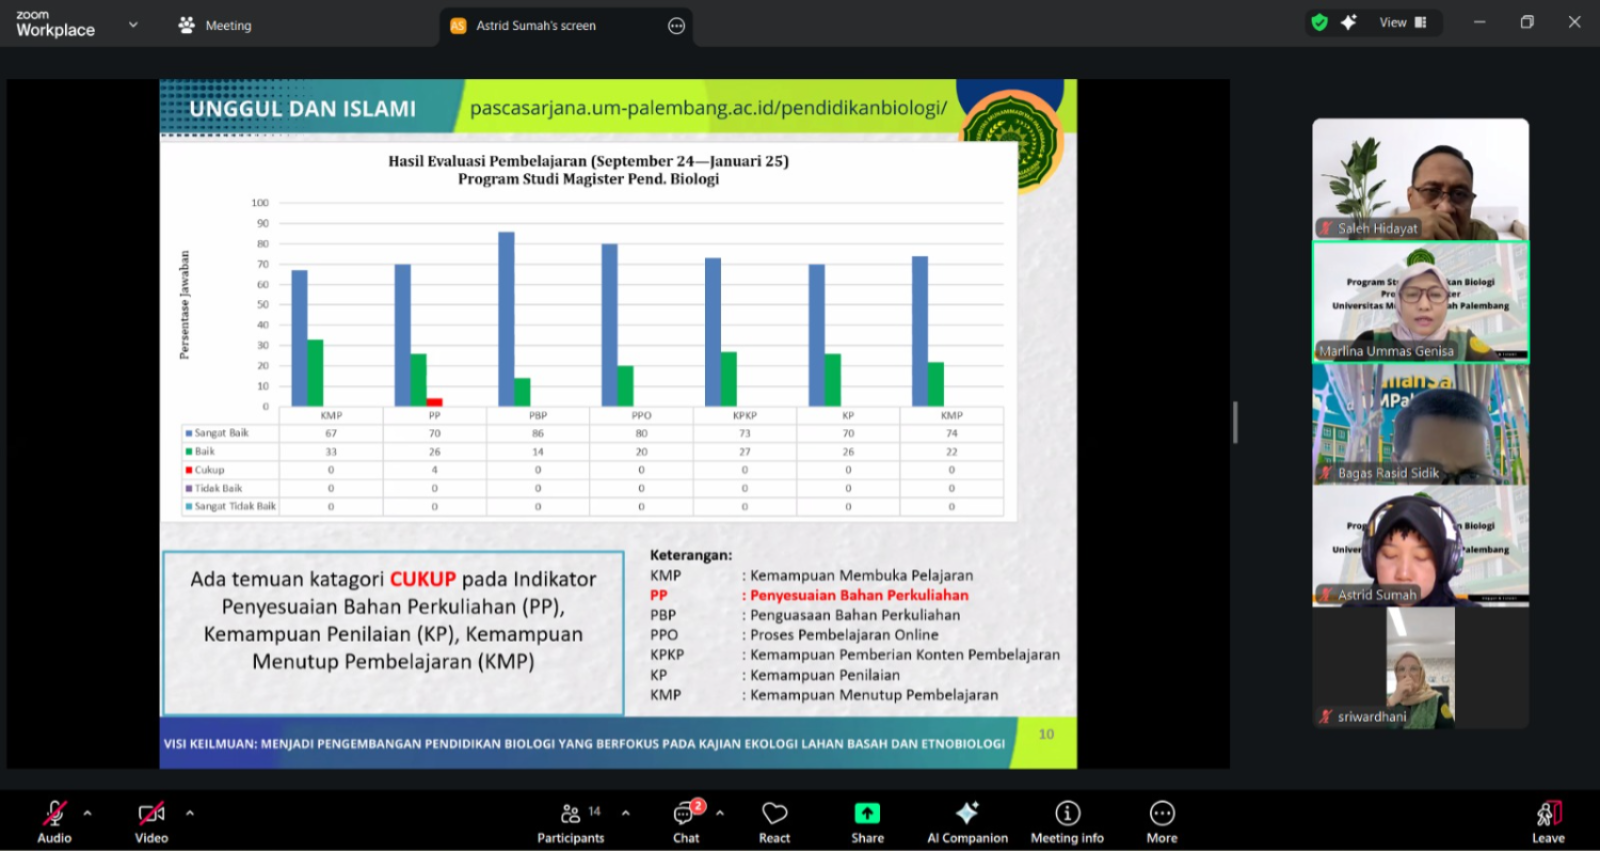Image resolution: width=1600 pixels, height=851 pixels.
Task: Expand the Participants options arrow
Action: pyautogui.click(x=626, y=813)
